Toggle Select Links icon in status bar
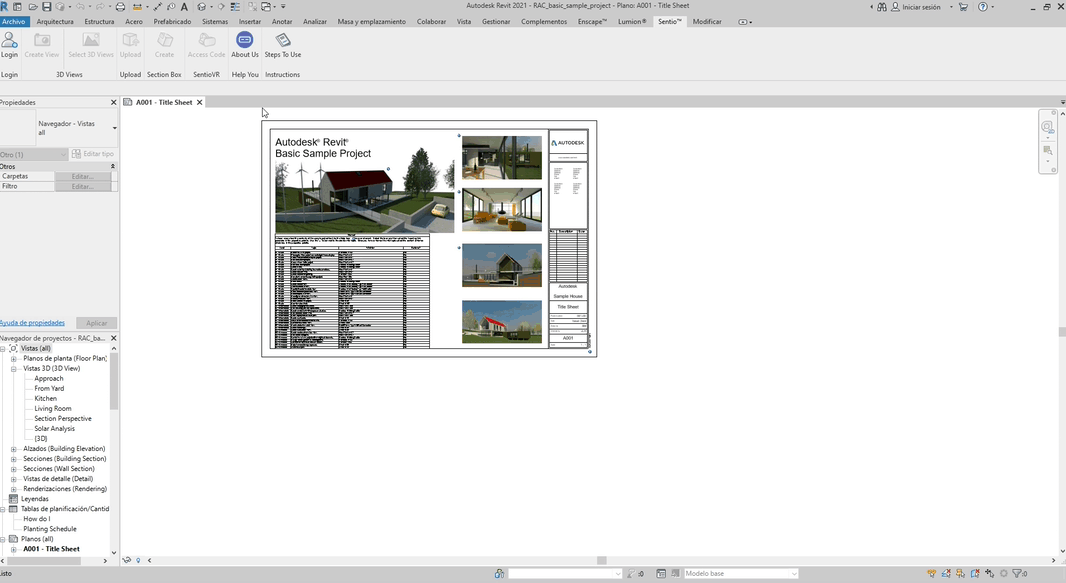 (931, 573)
